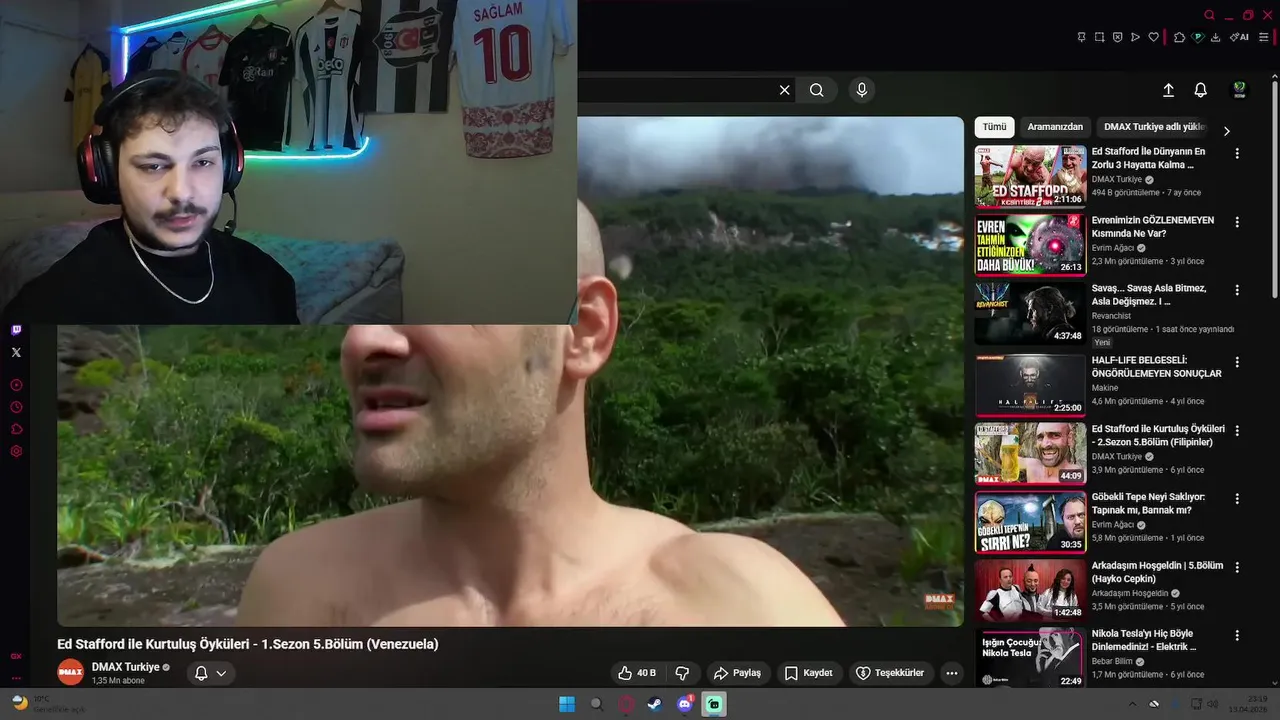The image size is (1280, 720).
Task: Dislike the Ed Stafford video
Action: coord(683,673)
